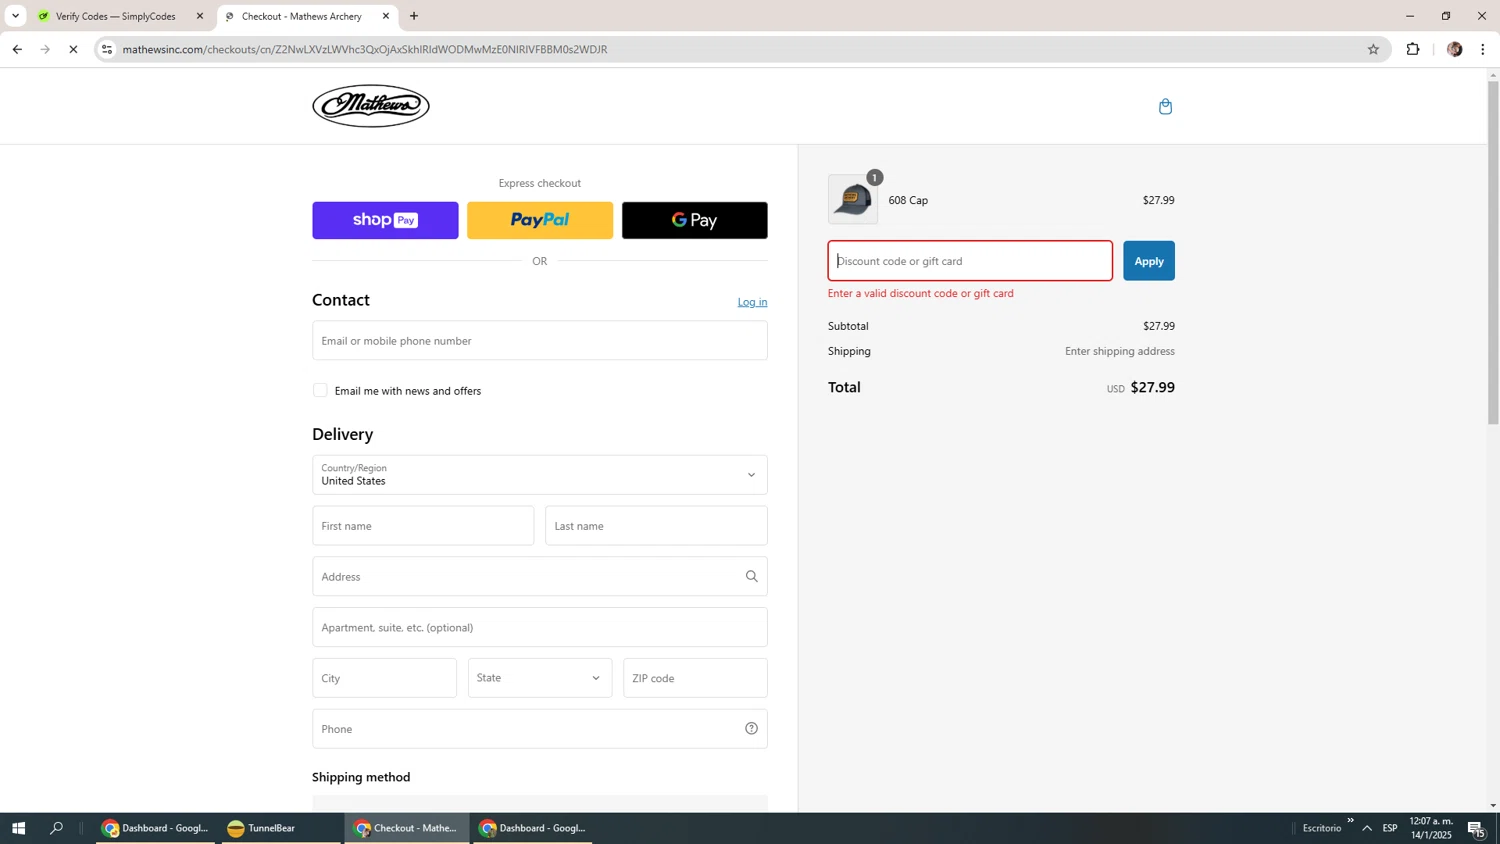Click the Log in link
This screenshot has width=1500, height=844.
[x=752, y=302]
